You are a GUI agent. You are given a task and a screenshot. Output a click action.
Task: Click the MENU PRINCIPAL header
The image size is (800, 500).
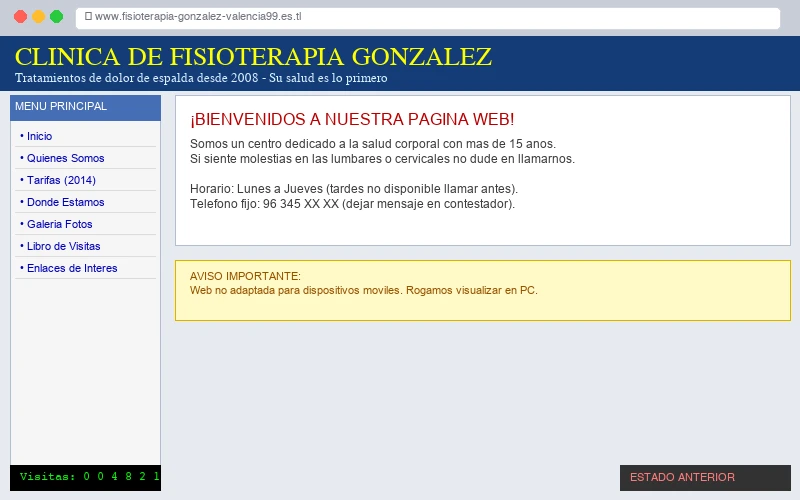(85, 107)
